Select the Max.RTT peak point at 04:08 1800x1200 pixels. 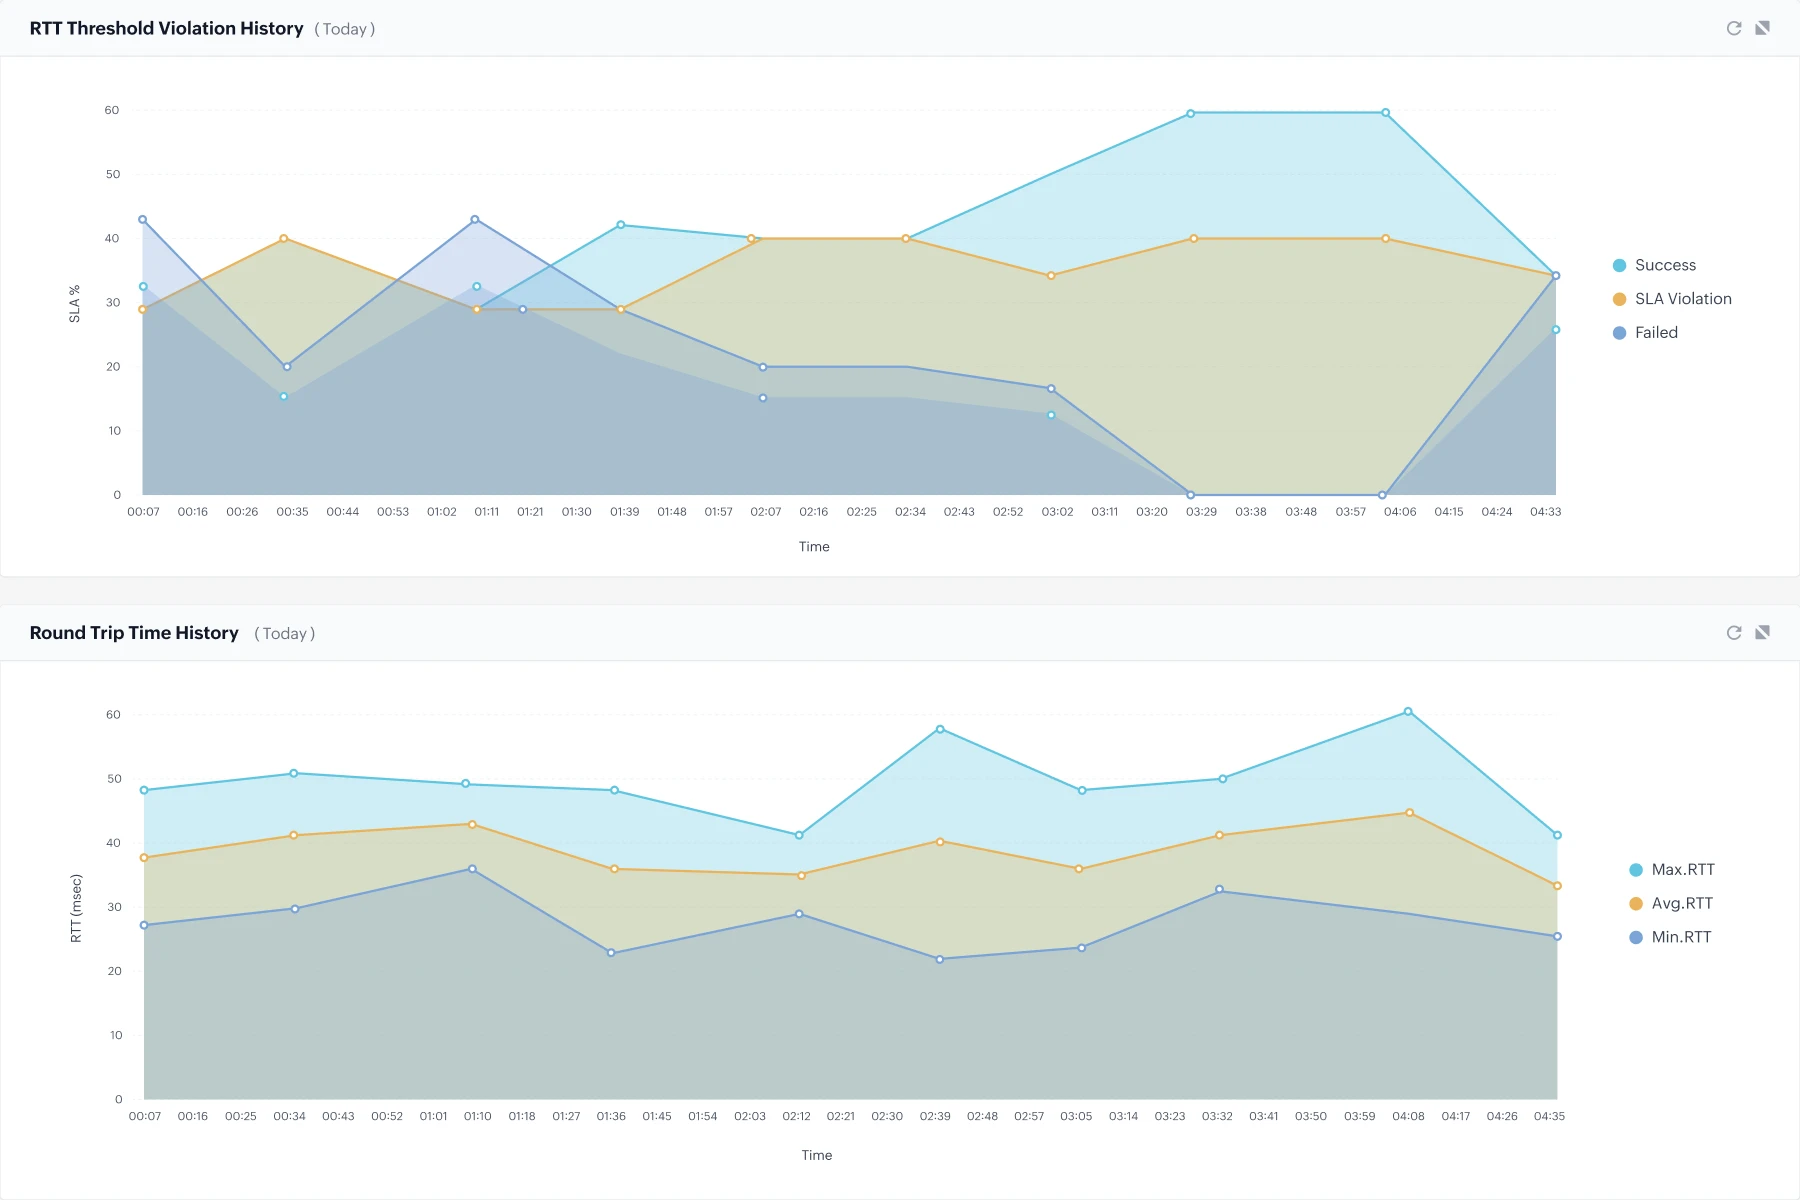(x=1408, y=712)
